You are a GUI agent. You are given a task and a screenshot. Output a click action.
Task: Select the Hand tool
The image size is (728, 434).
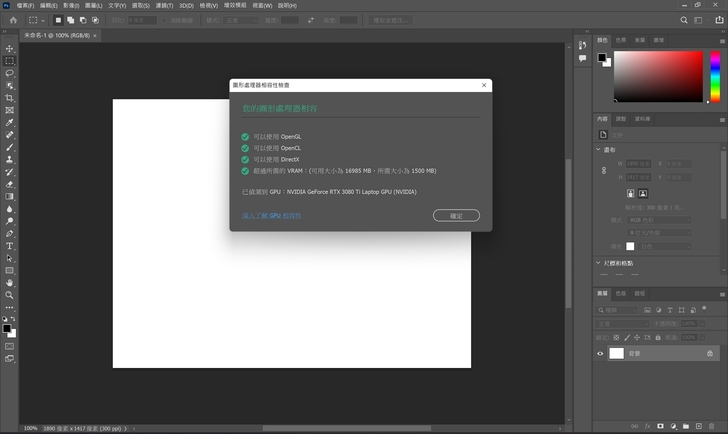(10, 282)
